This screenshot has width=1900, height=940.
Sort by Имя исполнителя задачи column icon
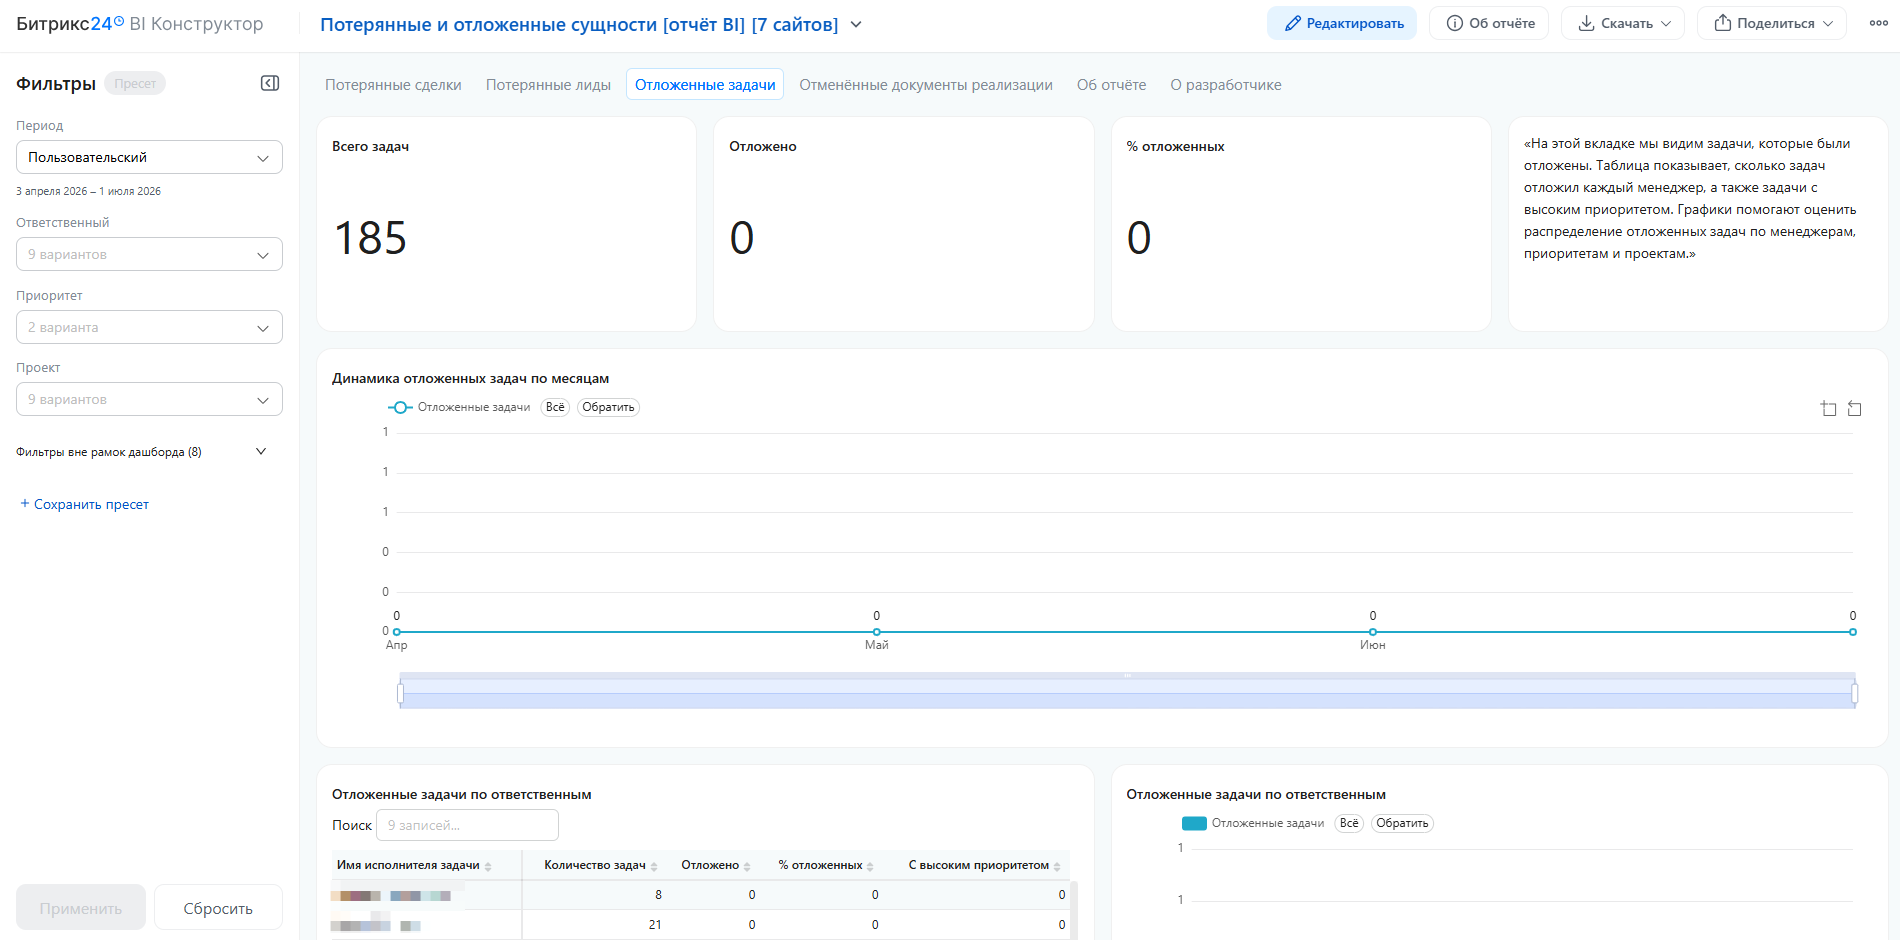coord(488,866)
